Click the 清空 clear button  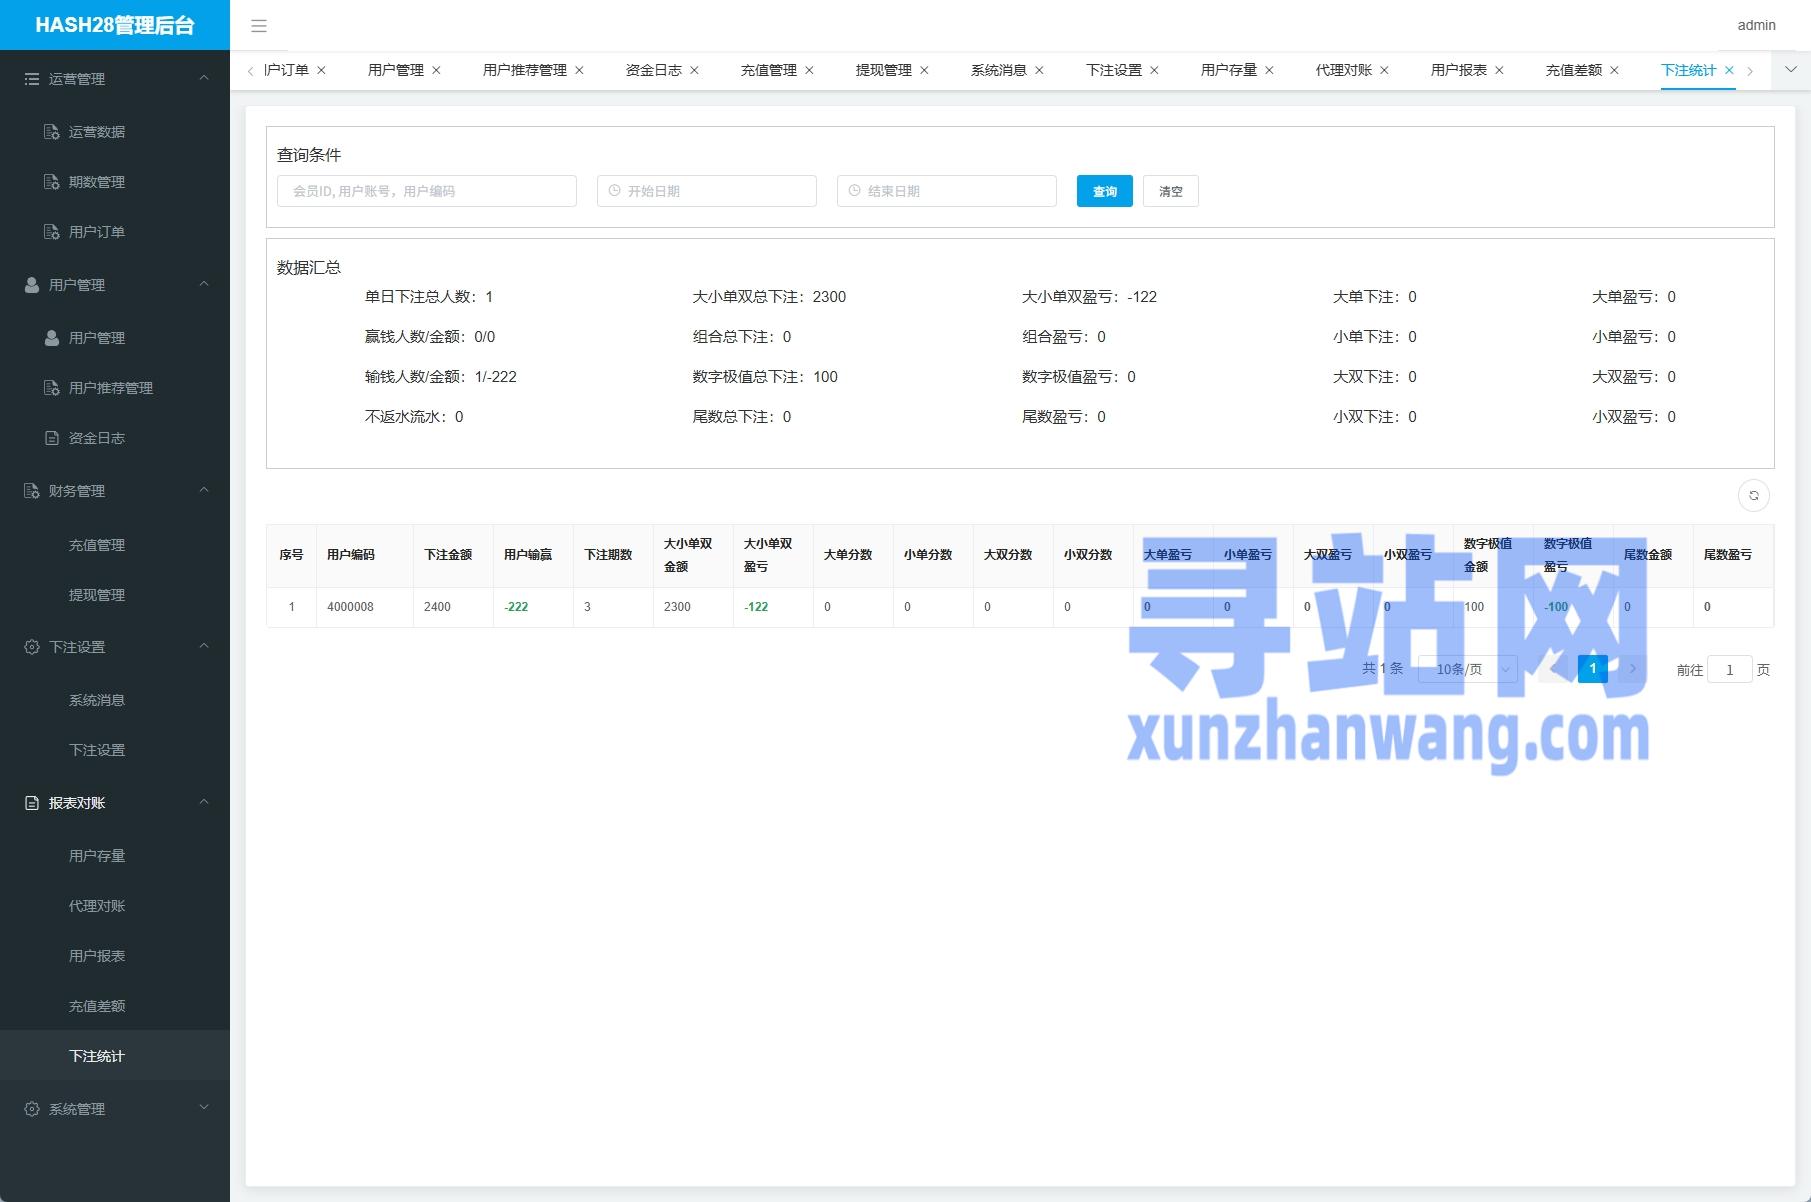coord(1171,191)
